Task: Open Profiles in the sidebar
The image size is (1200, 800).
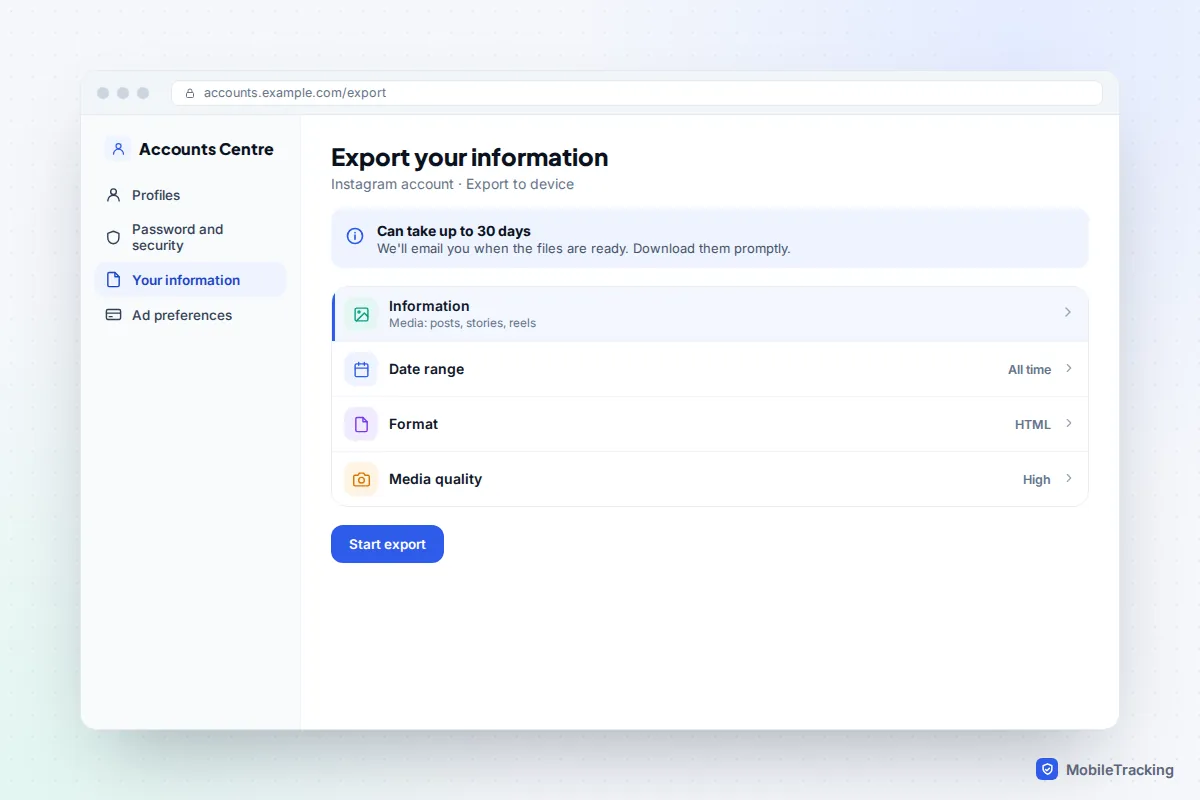Action: click(190, 195)
